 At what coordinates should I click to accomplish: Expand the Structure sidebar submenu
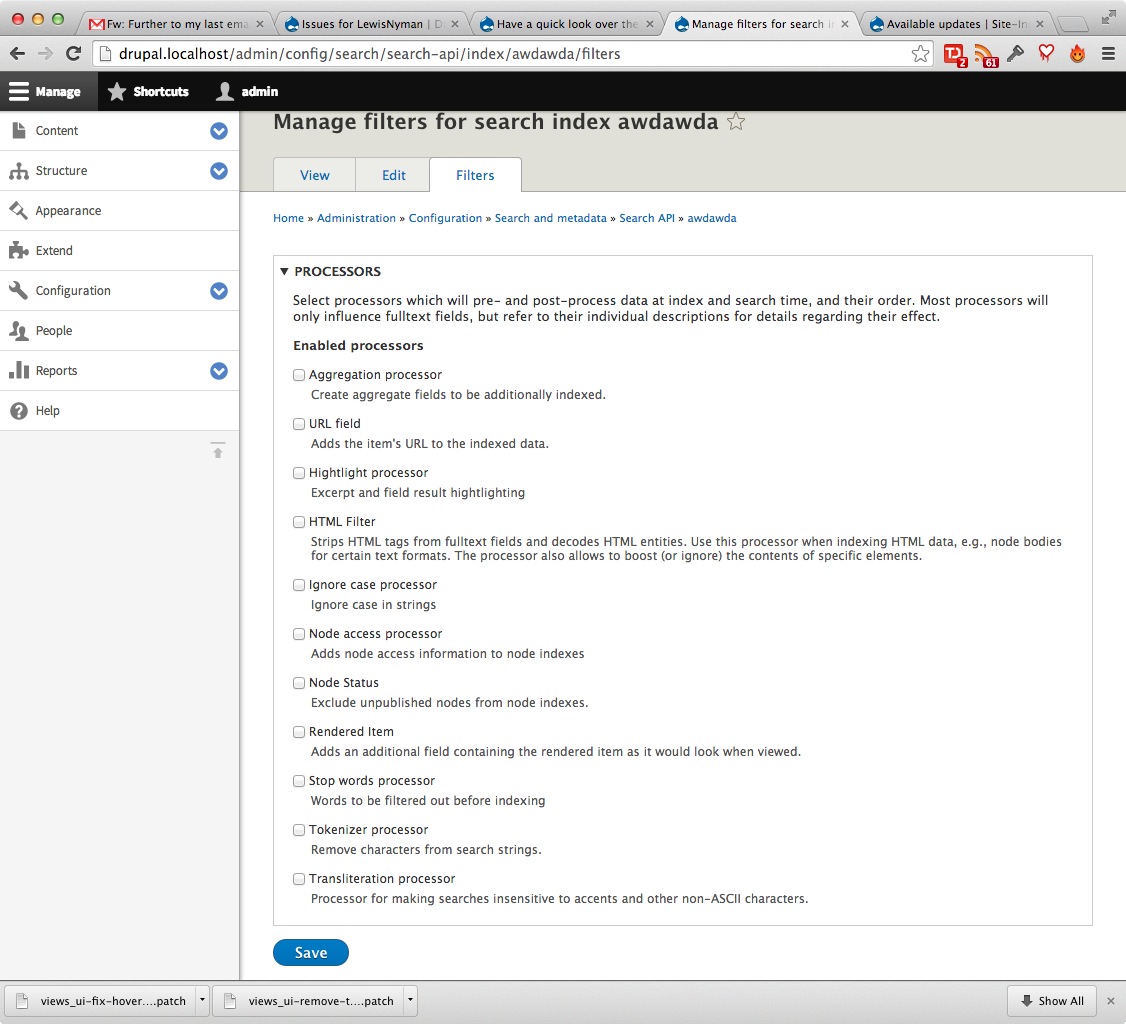(x=219, y=171)
